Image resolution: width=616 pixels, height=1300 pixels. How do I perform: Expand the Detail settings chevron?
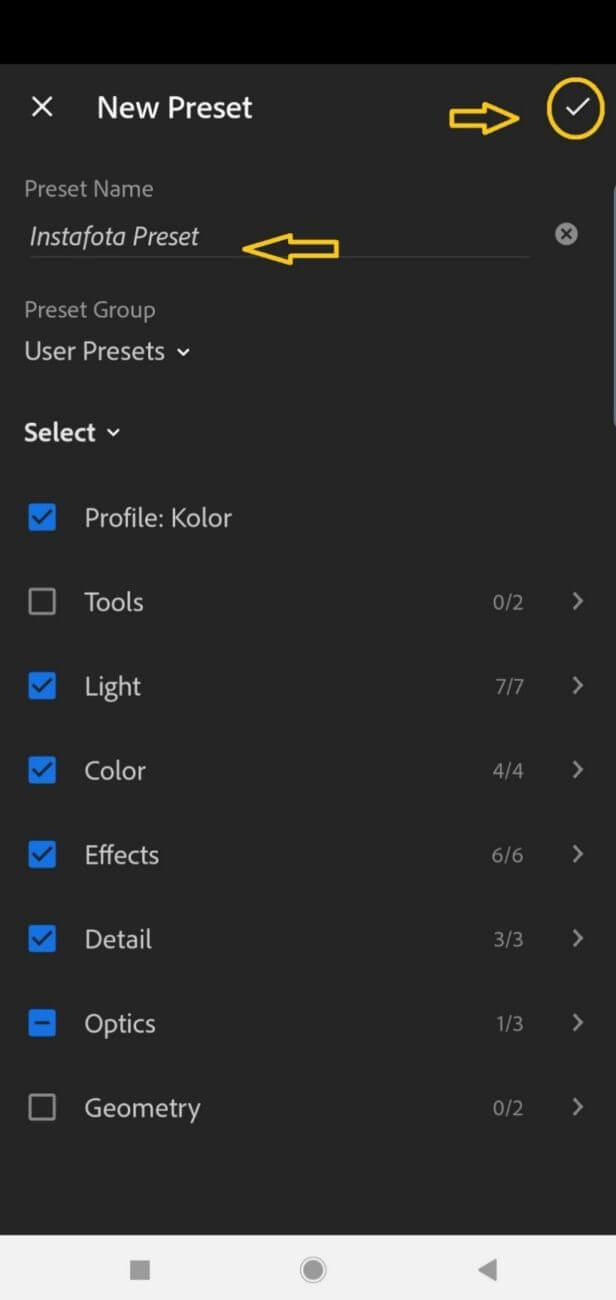pos(577,938)
